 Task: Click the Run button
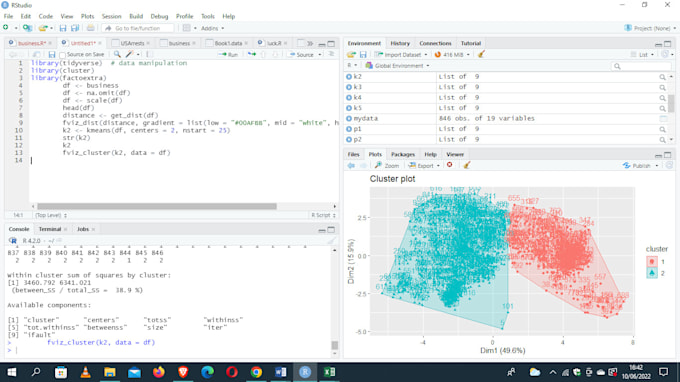[229, 55]
